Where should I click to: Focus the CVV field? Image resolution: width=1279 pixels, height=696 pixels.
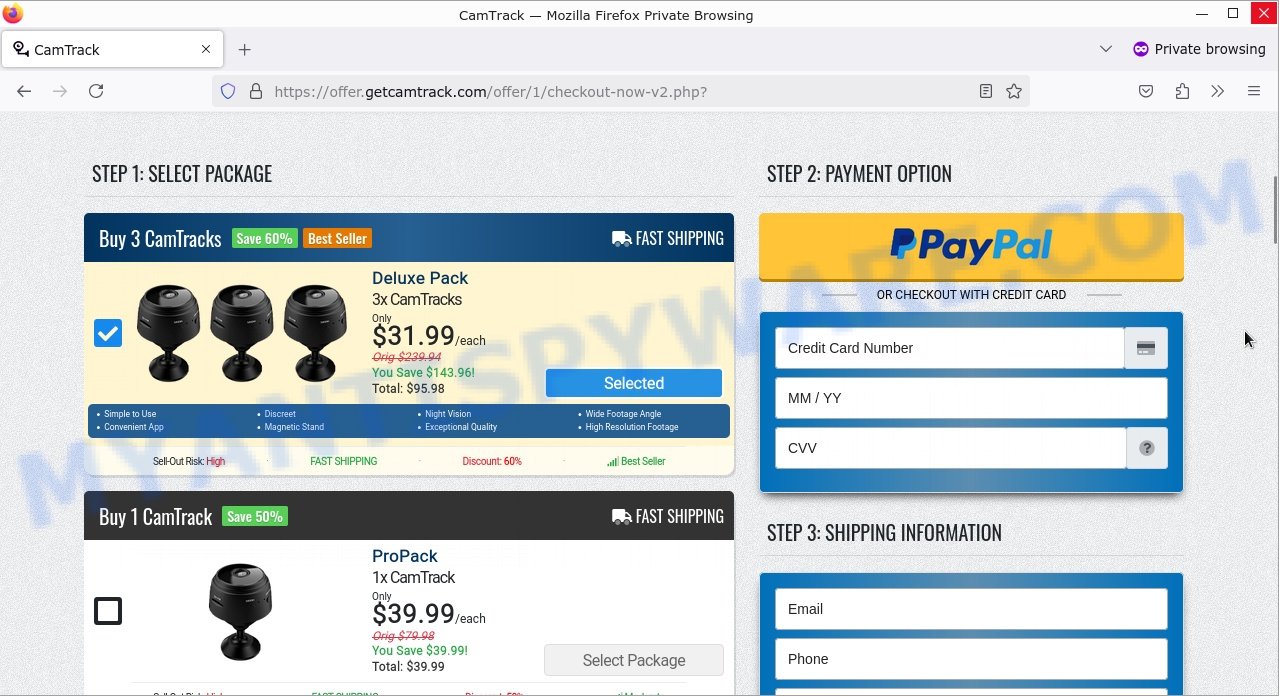(951, 448)
